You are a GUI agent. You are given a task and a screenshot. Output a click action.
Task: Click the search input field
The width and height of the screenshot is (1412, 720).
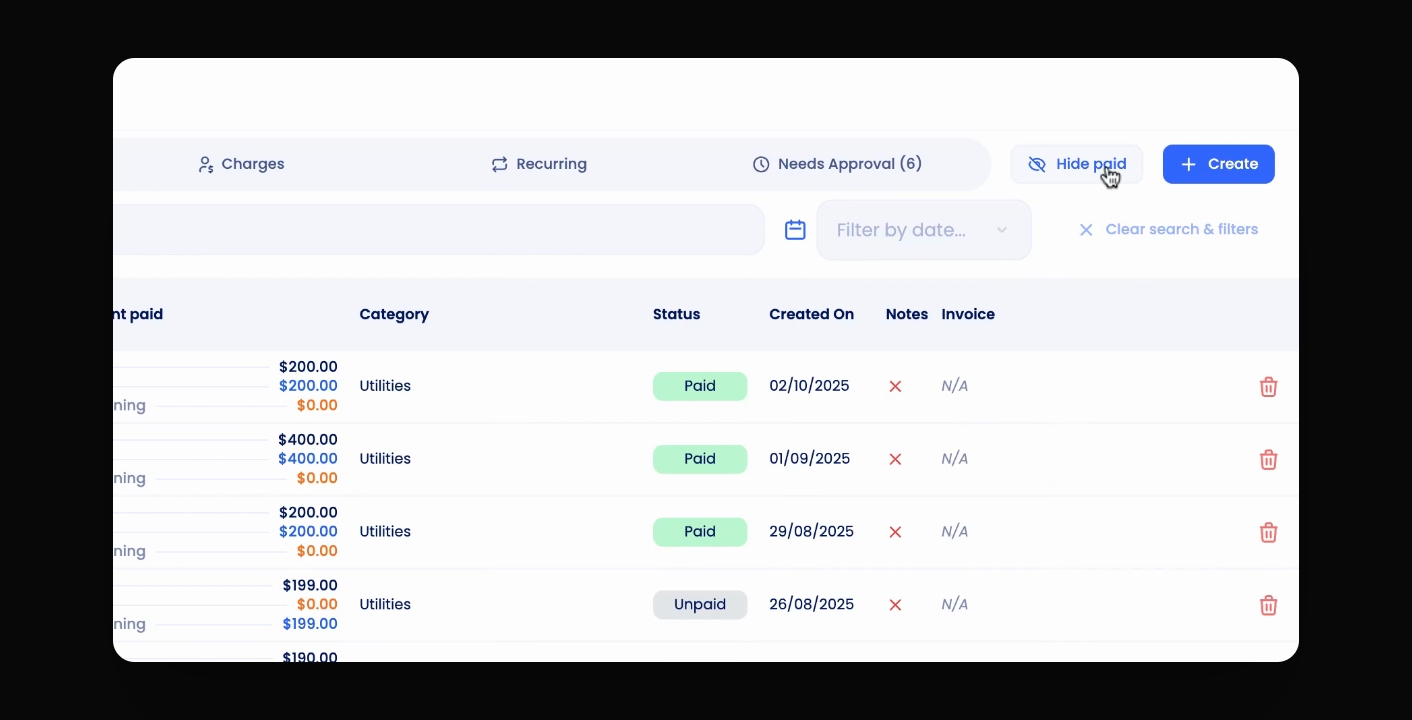click(439, 230)
